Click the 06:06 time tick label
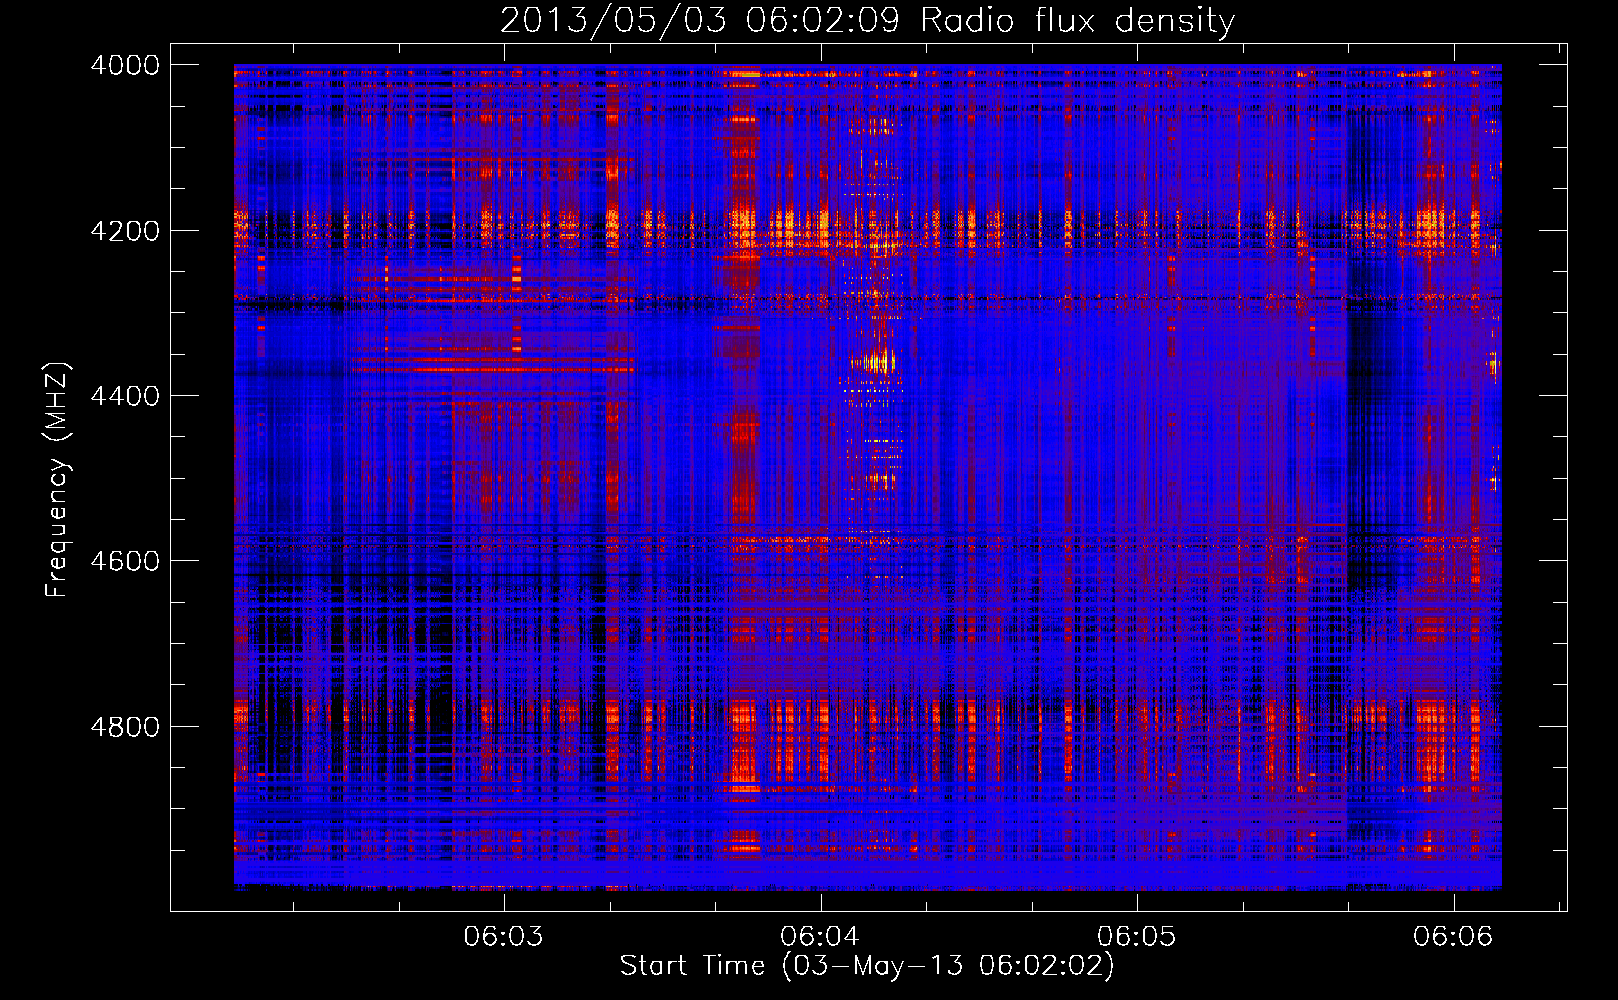Viewport: 1618px width, 1000px height. click(x=1453, y=936)
